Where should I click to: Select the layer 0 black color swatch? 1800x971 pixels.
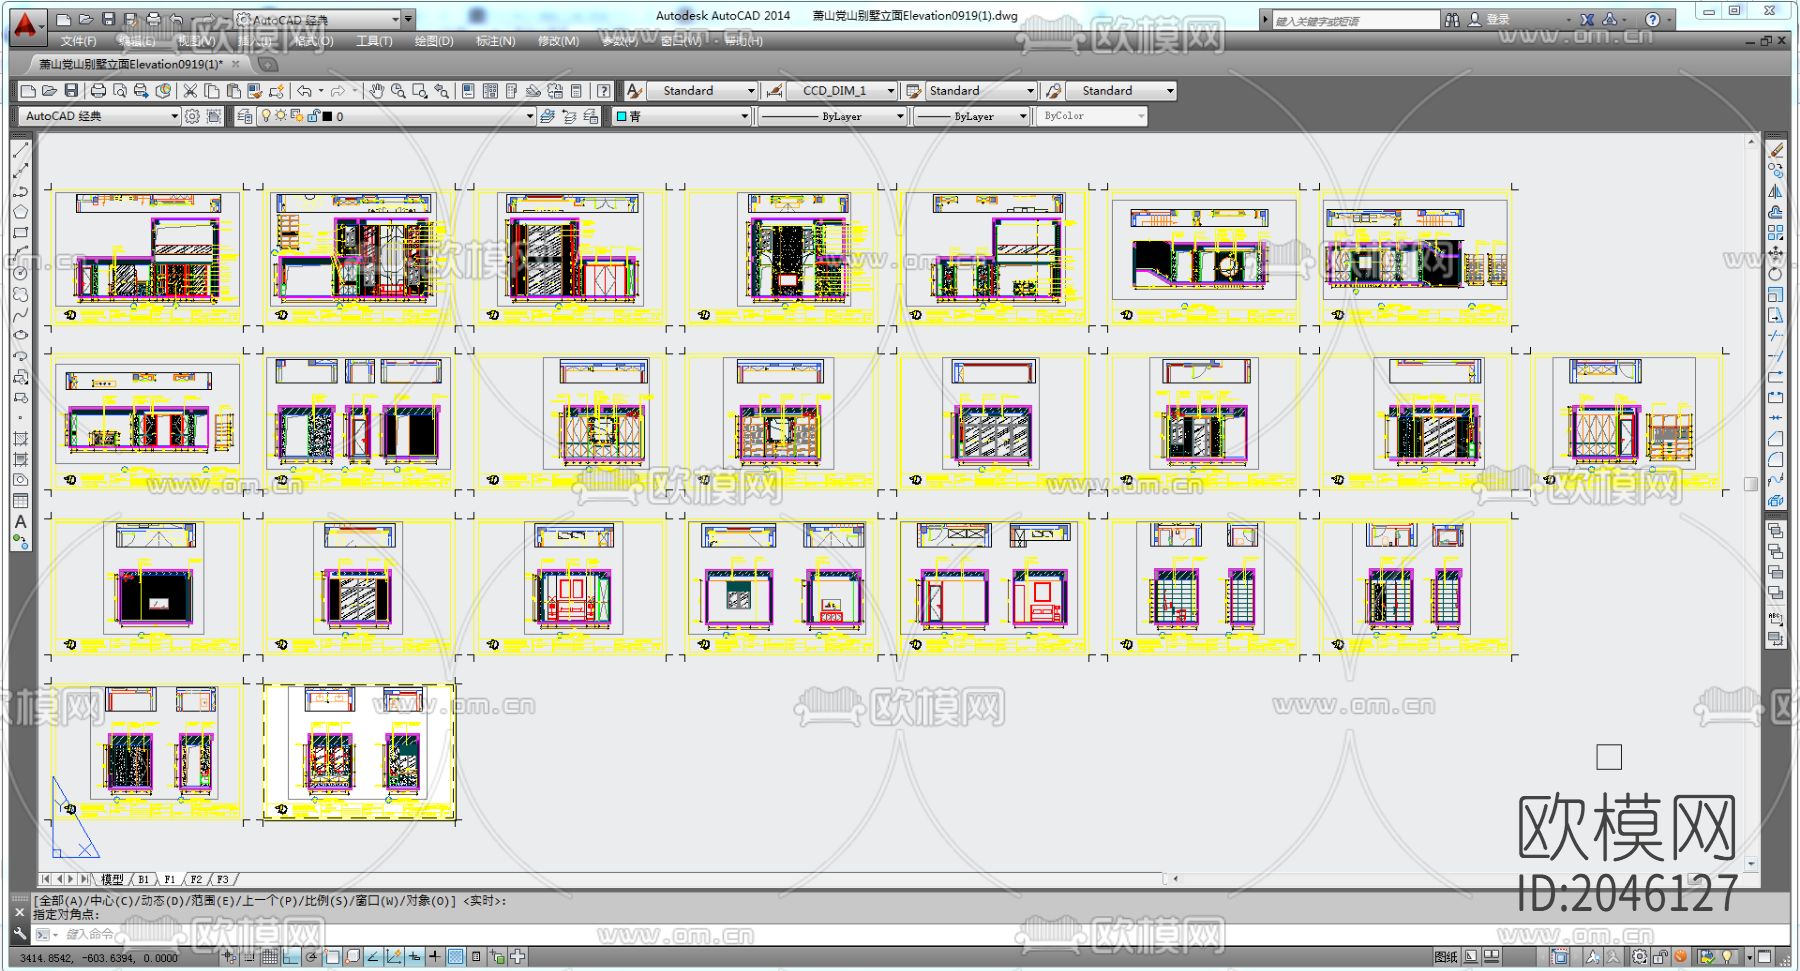(x=327, y=116)
